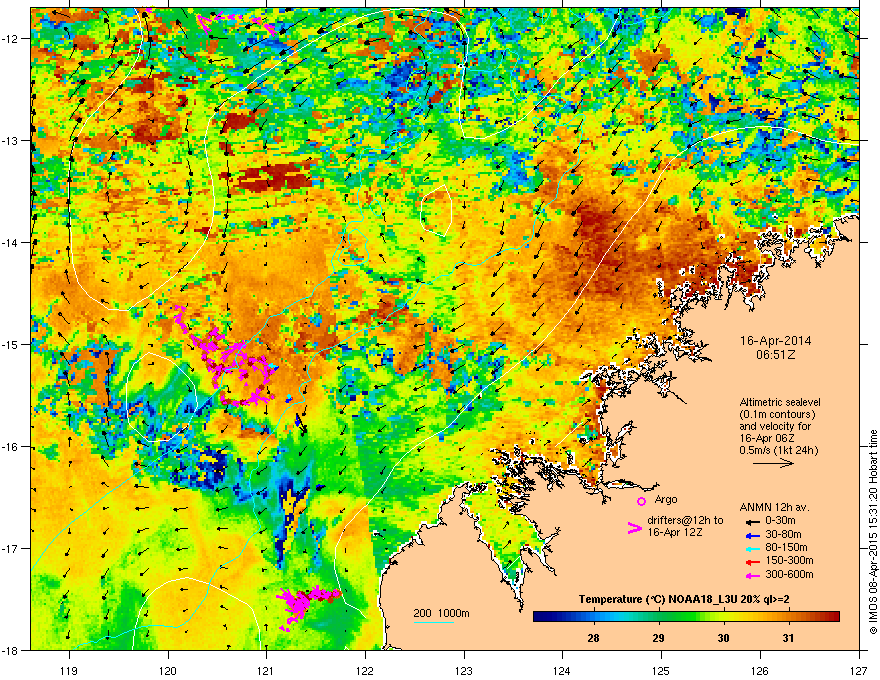The width and height of the screenshot is (880, 680).
Task: Click the longitude axis label '121'
Action: tap(267, 670)
